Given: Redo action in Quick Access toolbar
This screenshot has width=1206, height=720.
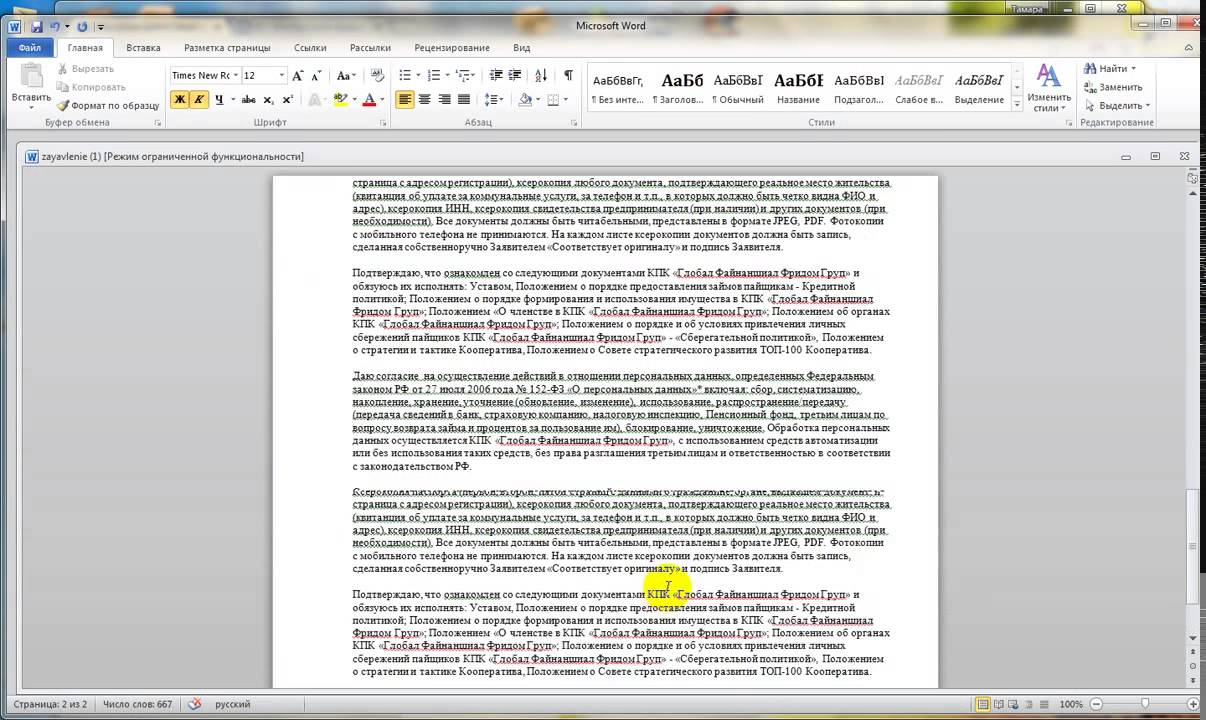Looking at the screenshot, I should click(x=82, y=26).
